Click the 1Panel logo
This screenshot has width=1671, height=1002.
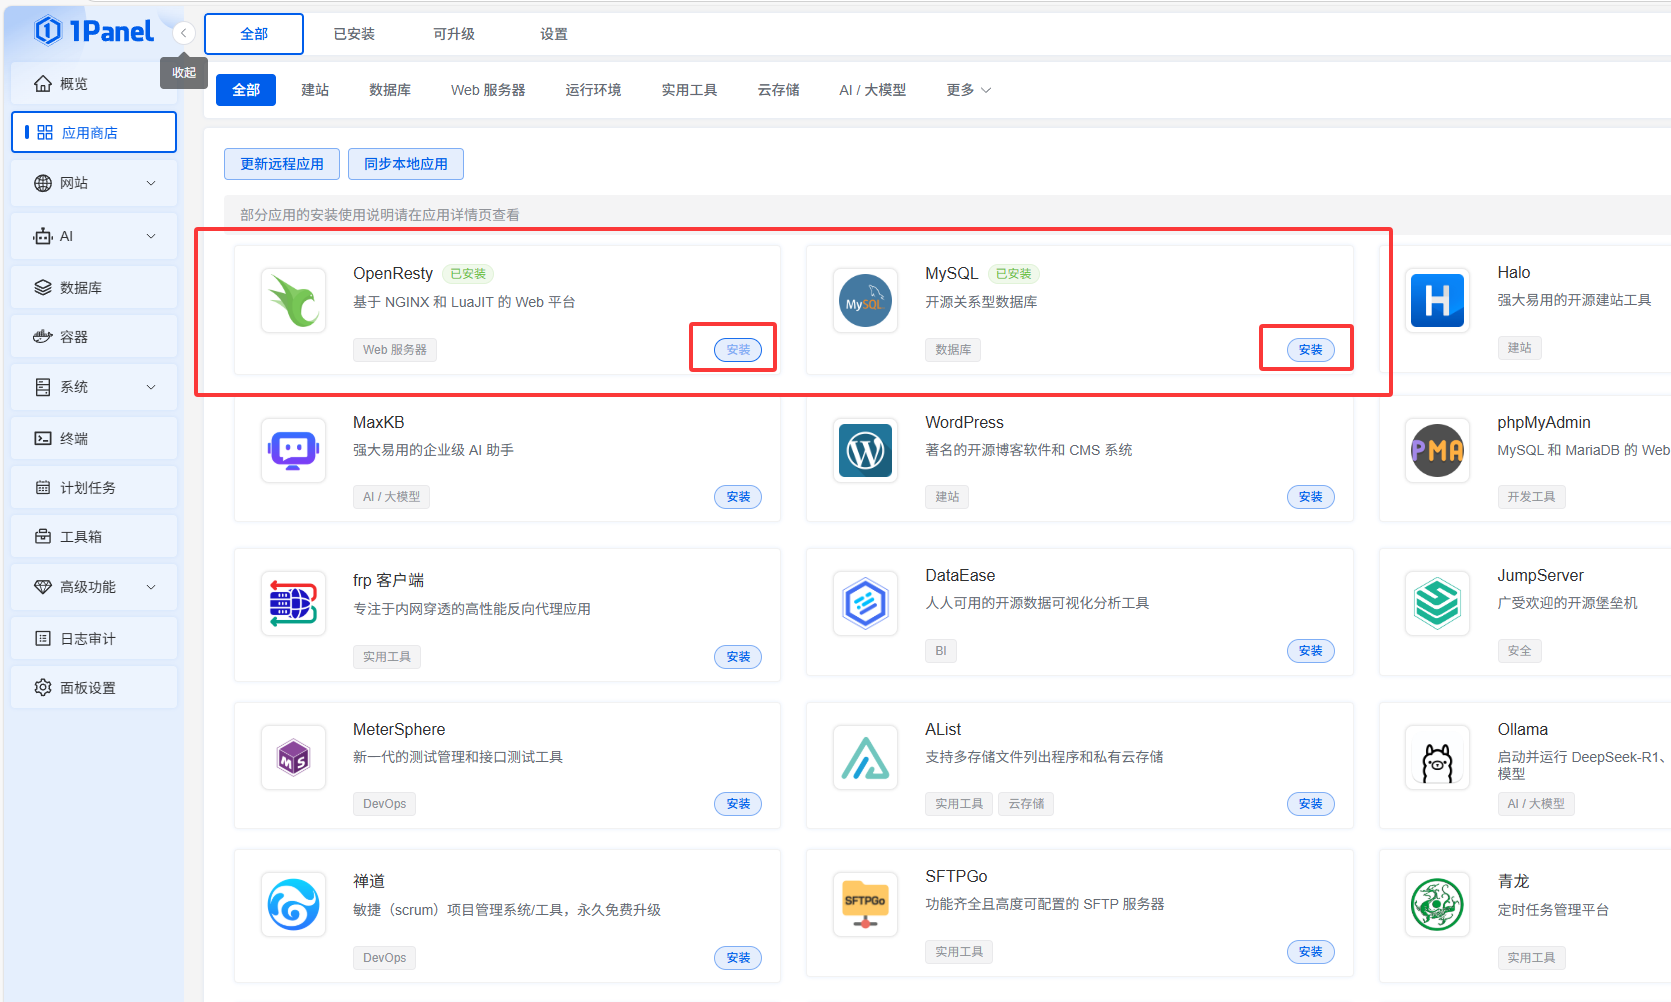[95, 31]
